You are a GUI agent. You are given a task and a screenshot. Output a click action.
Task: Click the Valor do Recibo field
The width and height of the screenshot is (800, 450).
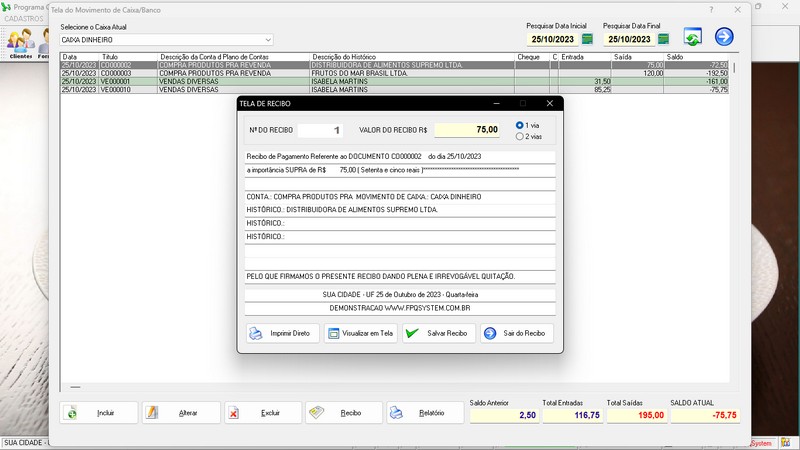coord(467,130)
